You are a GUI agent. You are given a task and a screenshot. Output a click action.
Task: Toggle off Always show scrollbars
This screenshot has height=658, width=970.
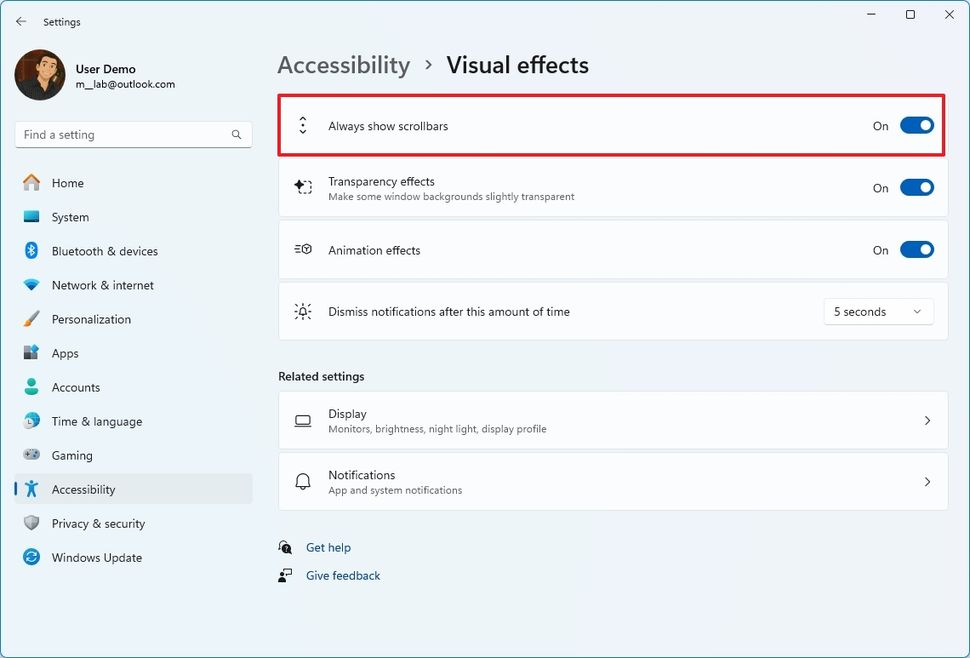click(x=917, y=125)
